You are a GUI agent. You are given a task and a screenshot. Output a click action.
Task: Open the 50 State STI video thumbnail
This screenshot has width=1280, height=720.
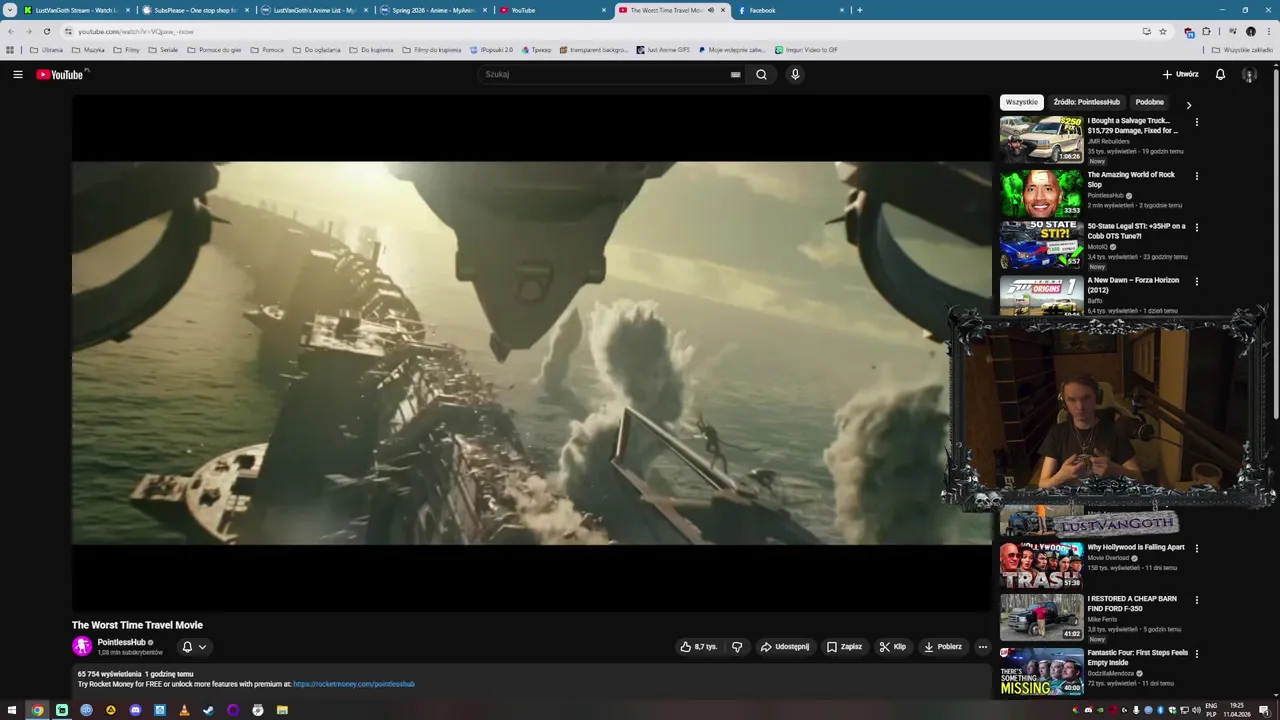coord(1041,245)
